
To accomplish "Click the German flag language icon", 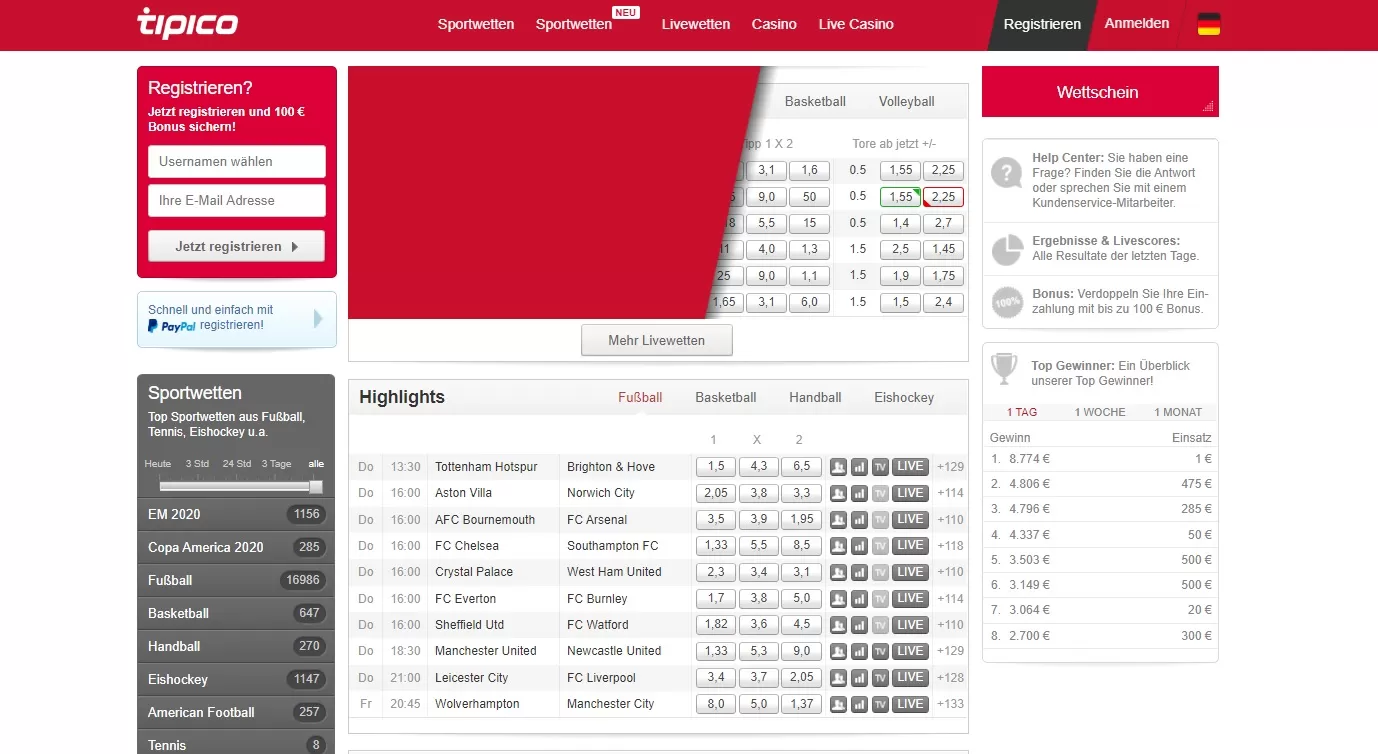I will tap(1209, 25).
